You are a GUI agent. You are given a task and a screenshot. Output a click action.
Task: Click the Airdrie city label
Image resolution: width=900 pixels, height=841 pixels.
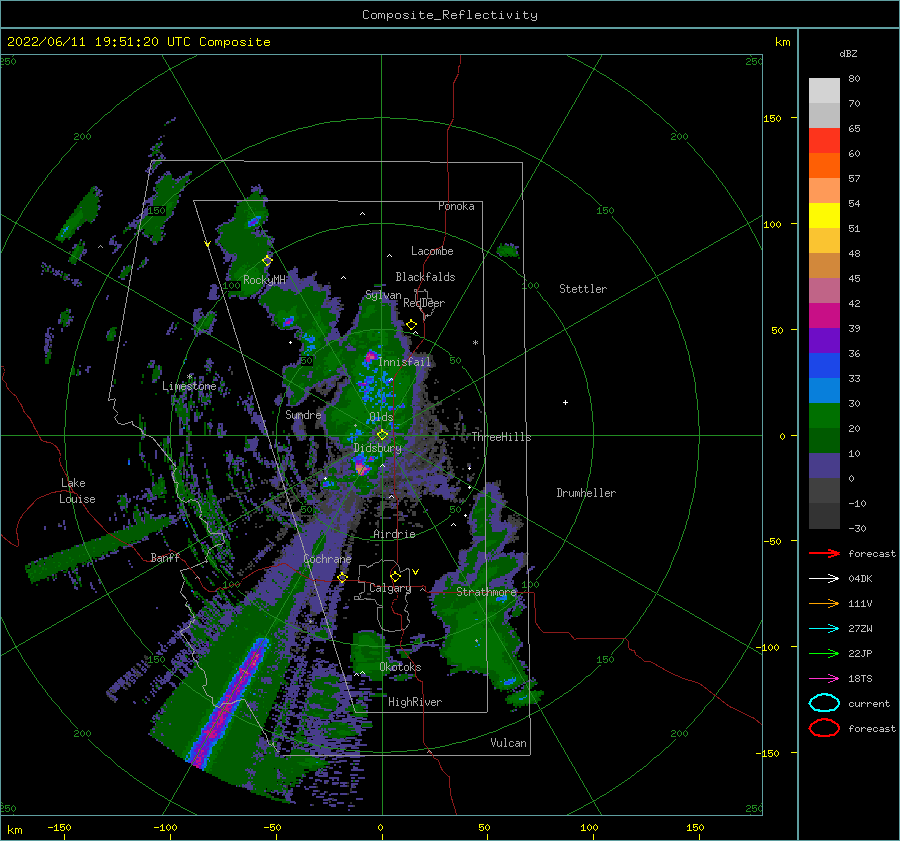click(394, 534)
